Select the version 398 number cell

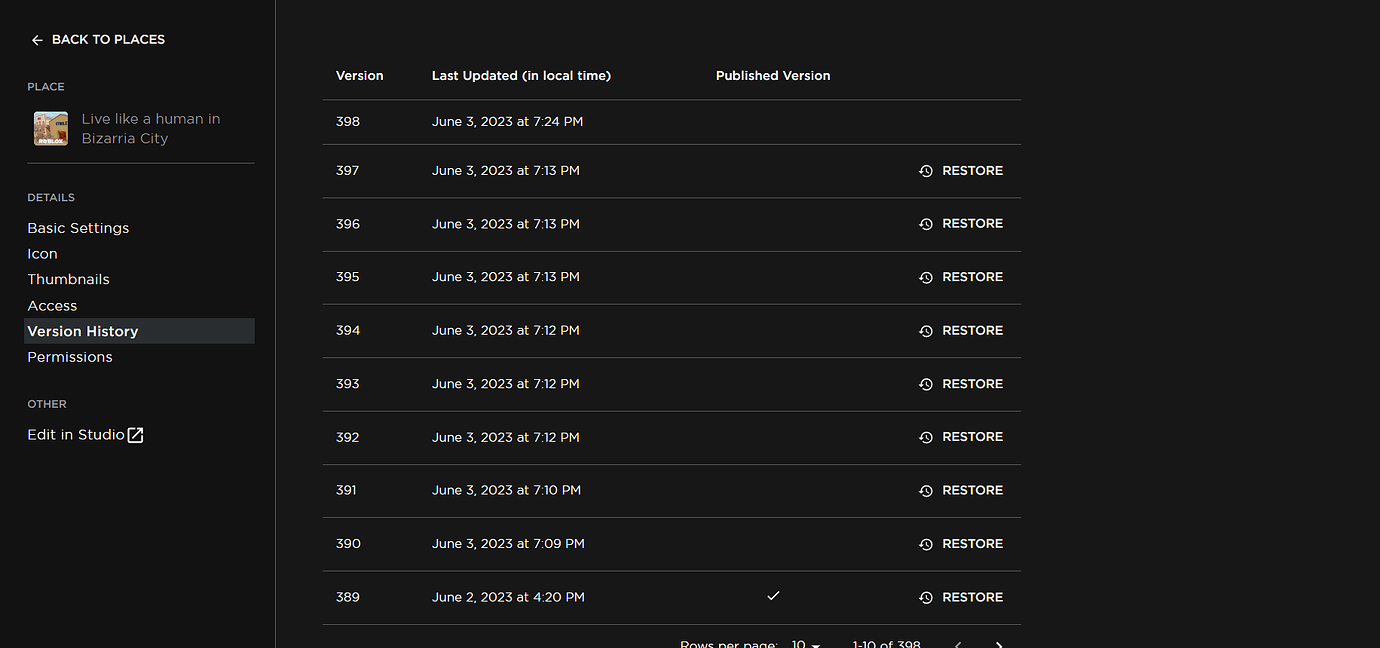(348, 122)
